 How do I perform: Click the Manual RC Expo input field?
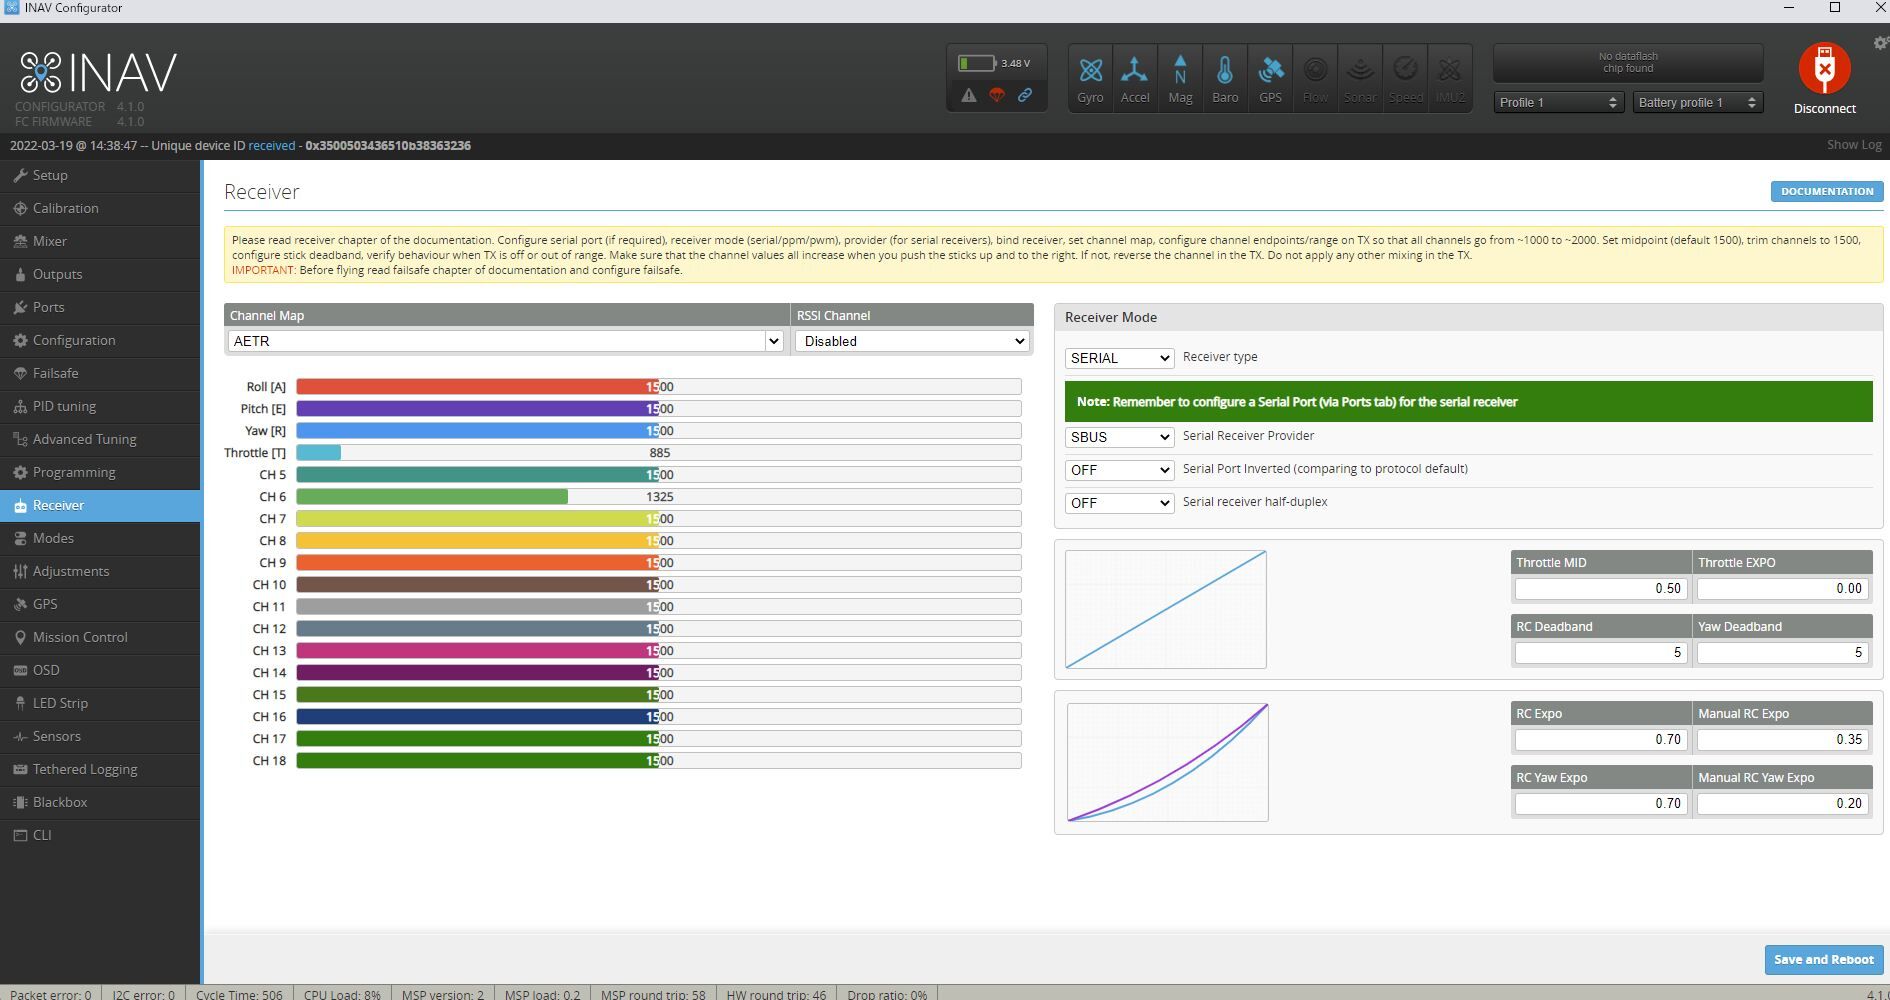point(1782,740)
